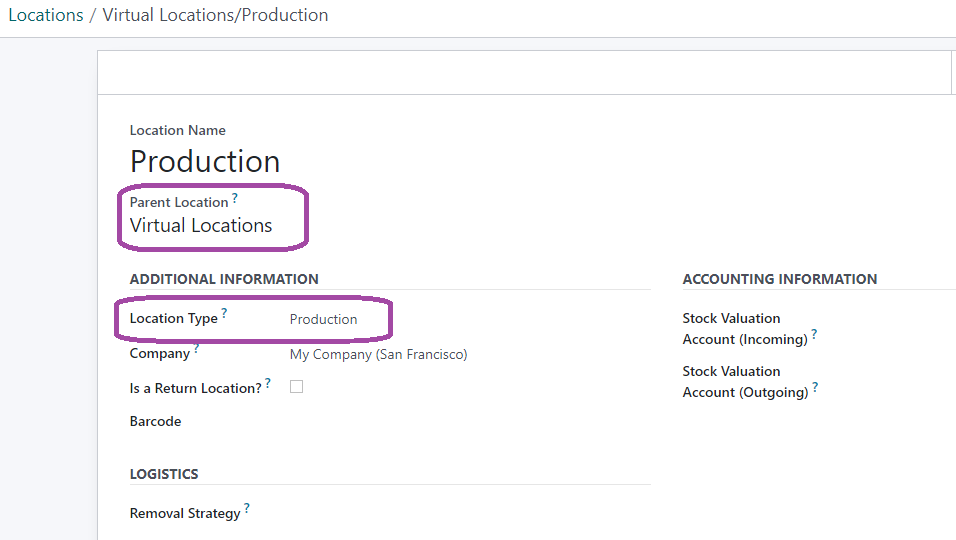
Task: Click the Location Type label
Action: [174, 319]
